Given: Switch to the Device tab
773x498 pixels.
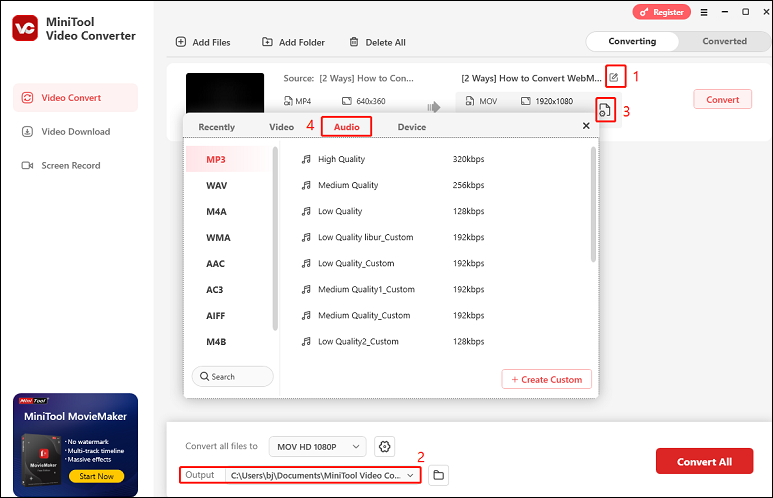Looking at the screenshot, I should 412,127.
